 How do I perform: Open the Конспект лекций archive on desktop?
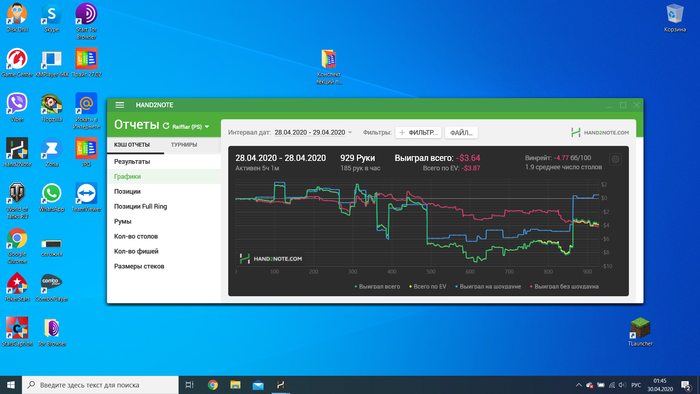tap(329, 66)
